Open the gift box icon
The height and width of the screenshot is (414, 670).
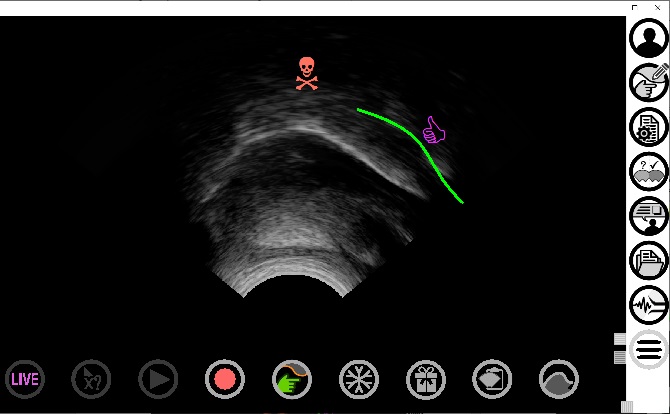pyautogui.click(x=425, y=380)
